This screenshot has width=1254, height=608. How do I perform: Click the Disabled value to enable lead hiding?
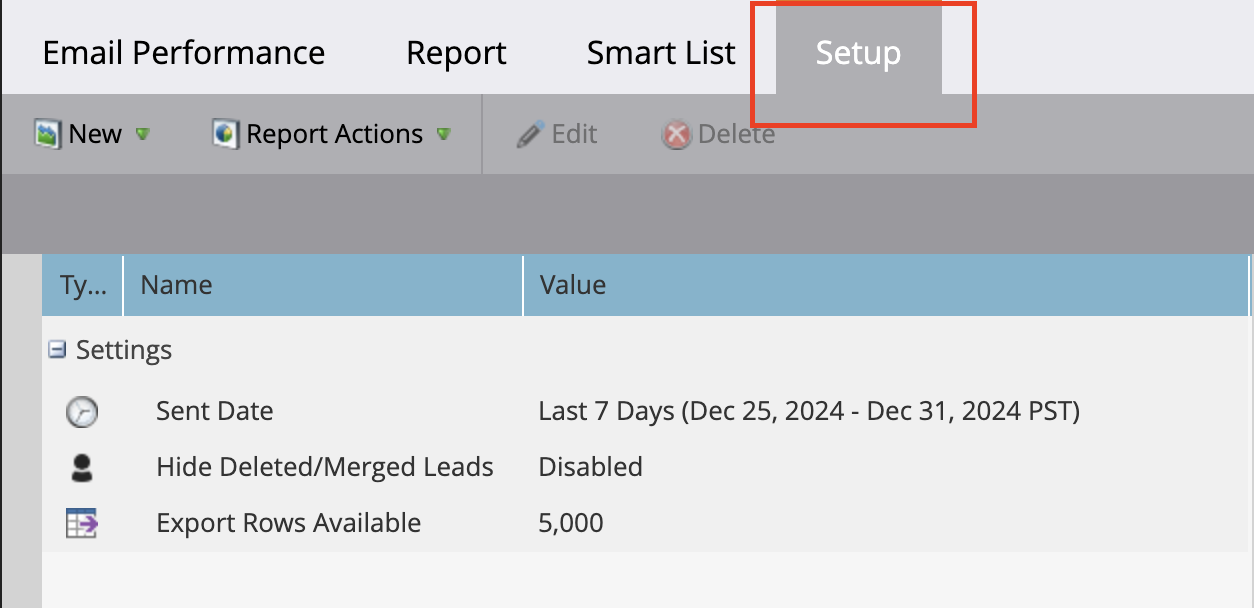590,466
